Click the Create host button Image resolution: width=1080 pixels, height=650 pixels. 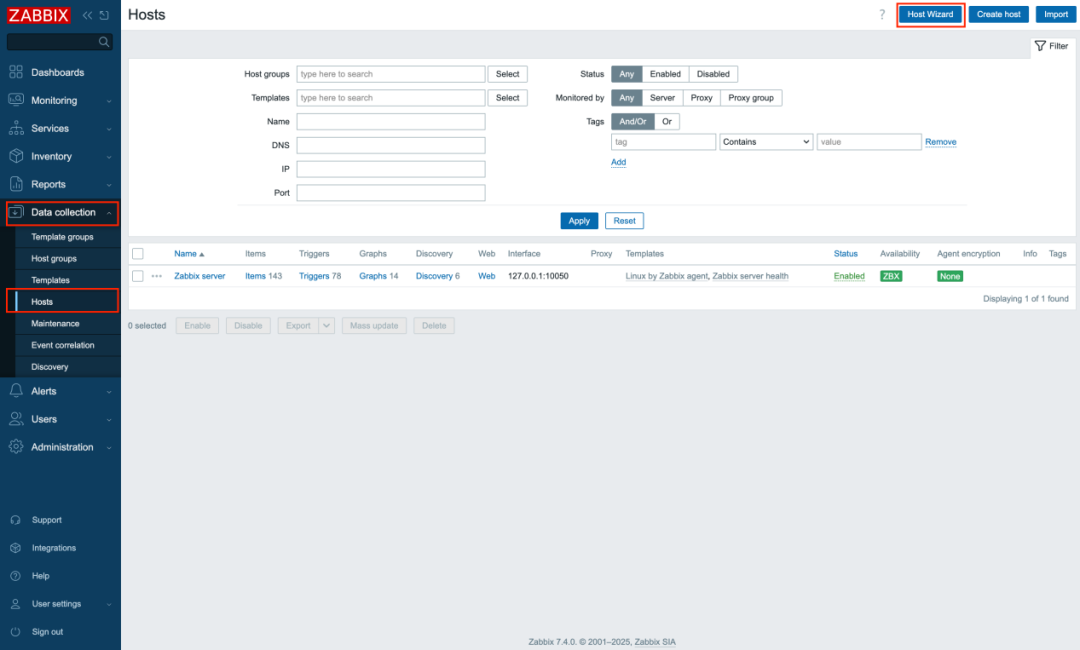pos(999,14)
